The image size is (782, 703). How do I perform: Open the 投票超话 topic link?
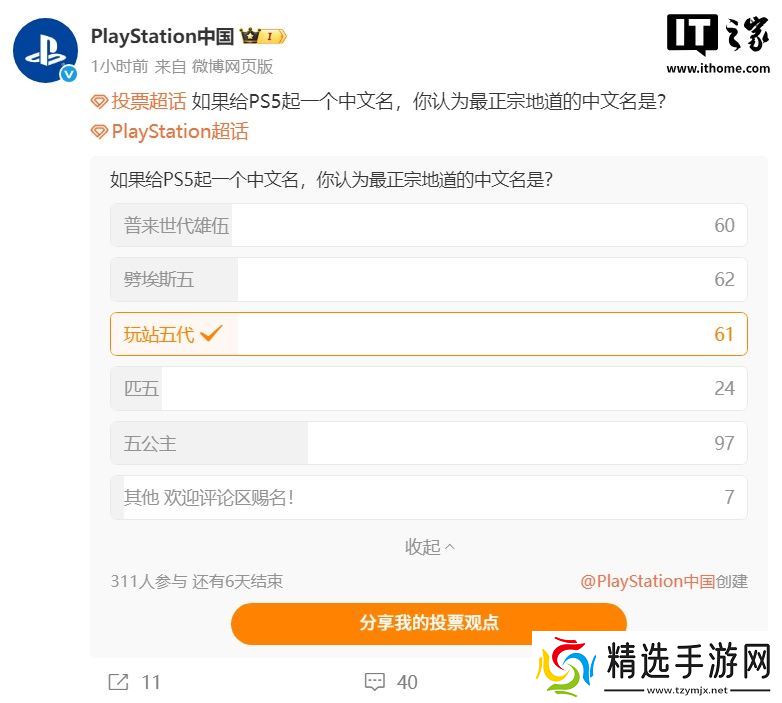coord(149,102)
